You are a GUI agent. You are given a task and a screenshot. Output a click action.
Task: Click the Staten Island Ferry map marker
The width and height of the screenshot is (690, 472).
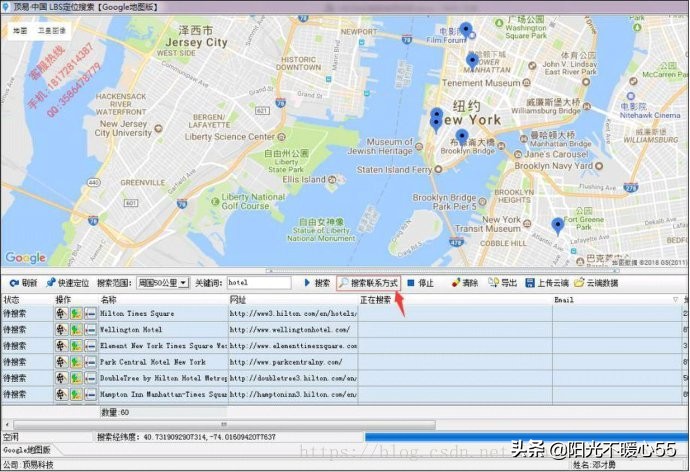[x=438, y=169]
